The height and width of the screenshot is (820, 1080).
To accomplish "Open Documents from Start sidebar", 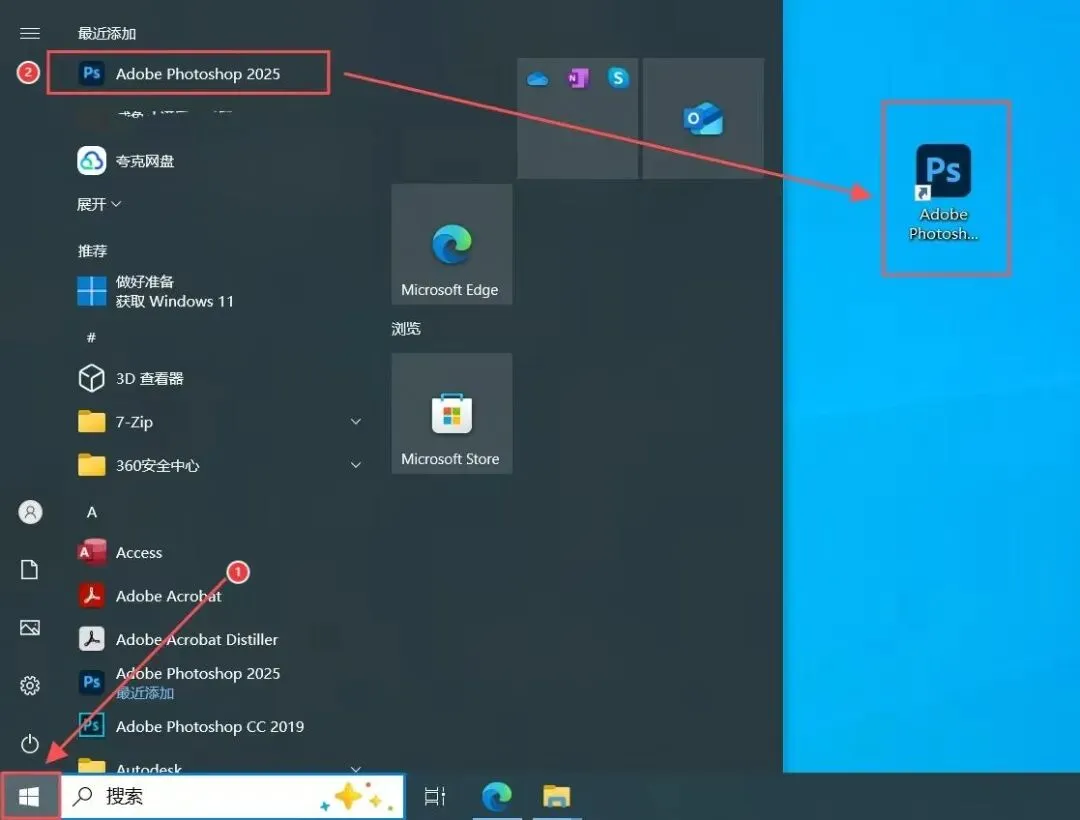I will coord(30,569).
